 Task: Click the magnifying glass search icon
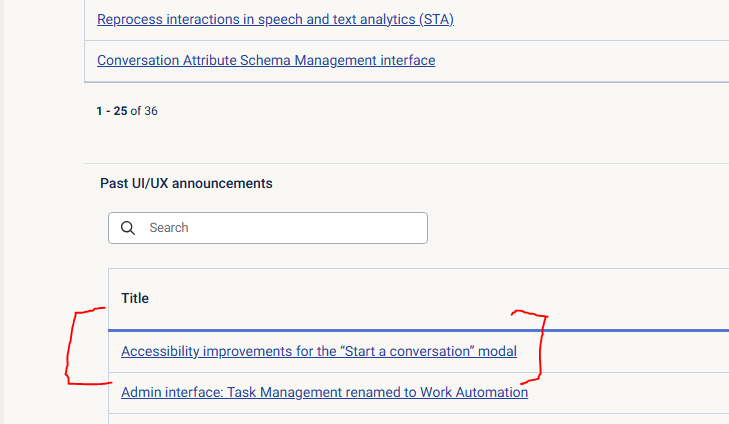pyautogui.click(x=128, y=228)
